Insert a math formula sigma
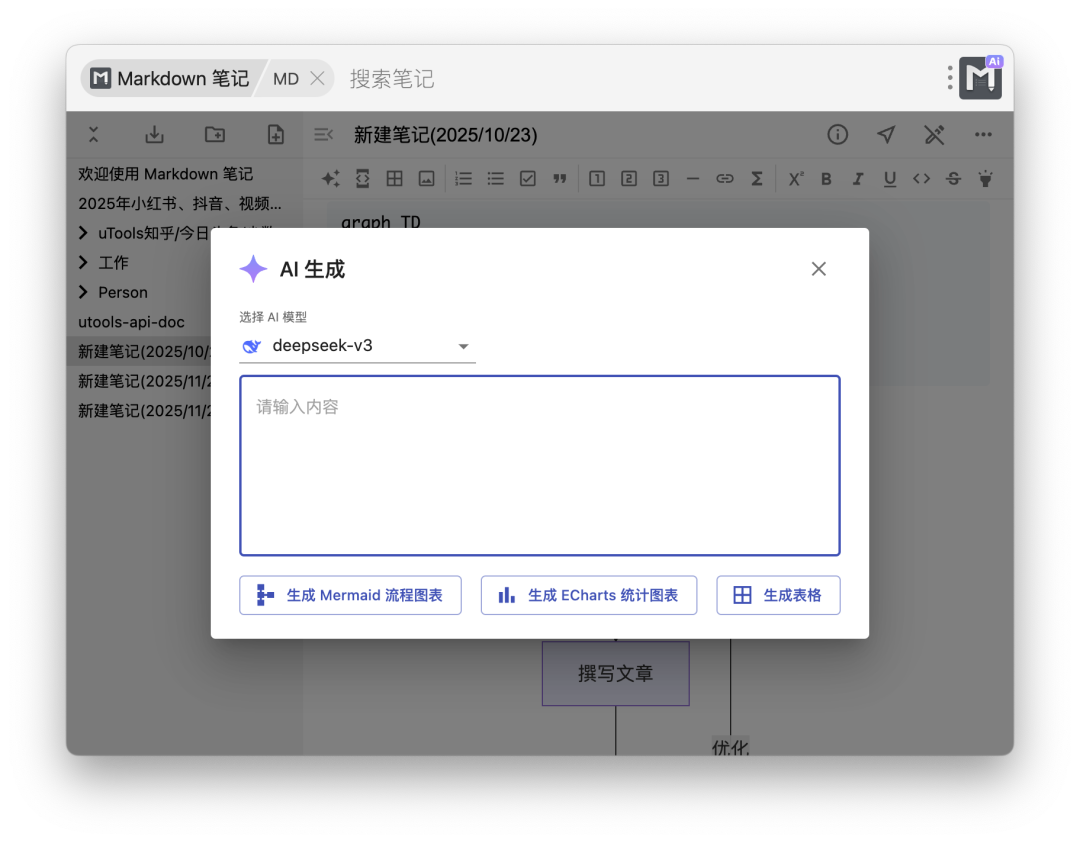 756,179
